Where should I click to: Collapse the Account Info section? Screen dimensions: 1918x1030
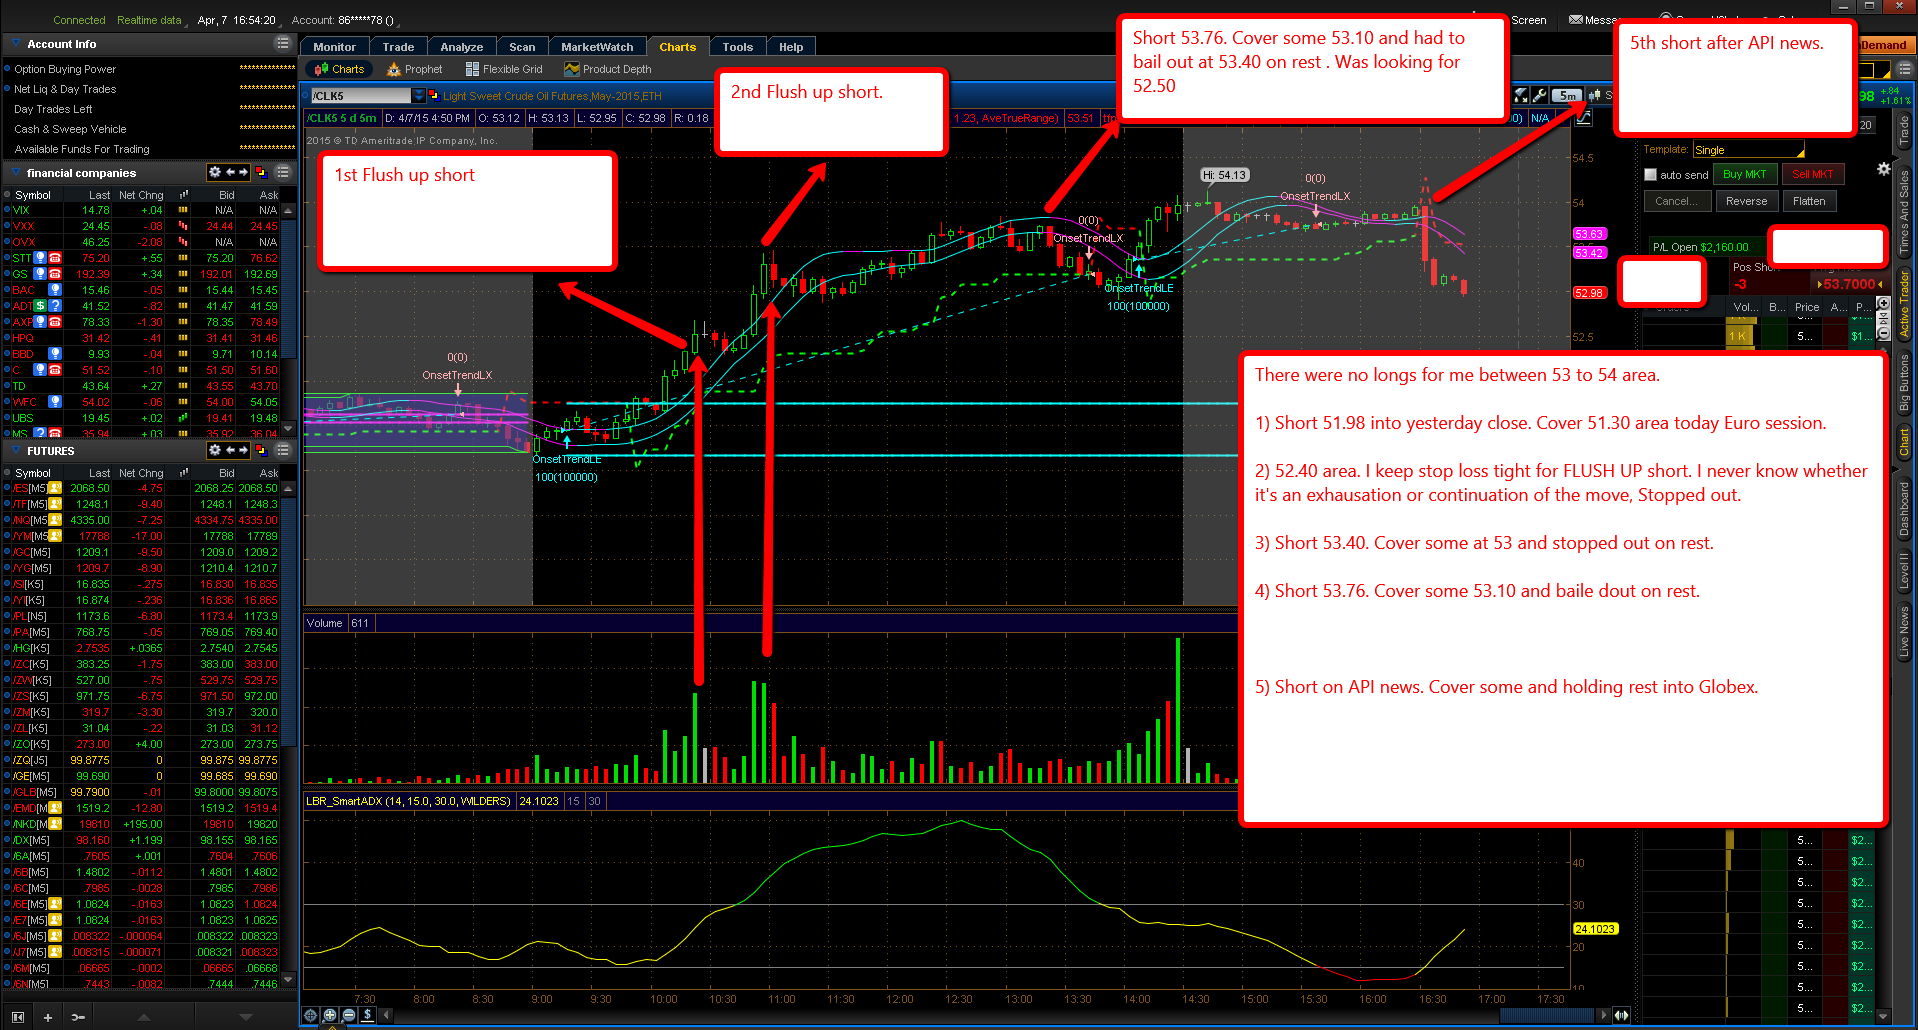click(x=16, y=44)
